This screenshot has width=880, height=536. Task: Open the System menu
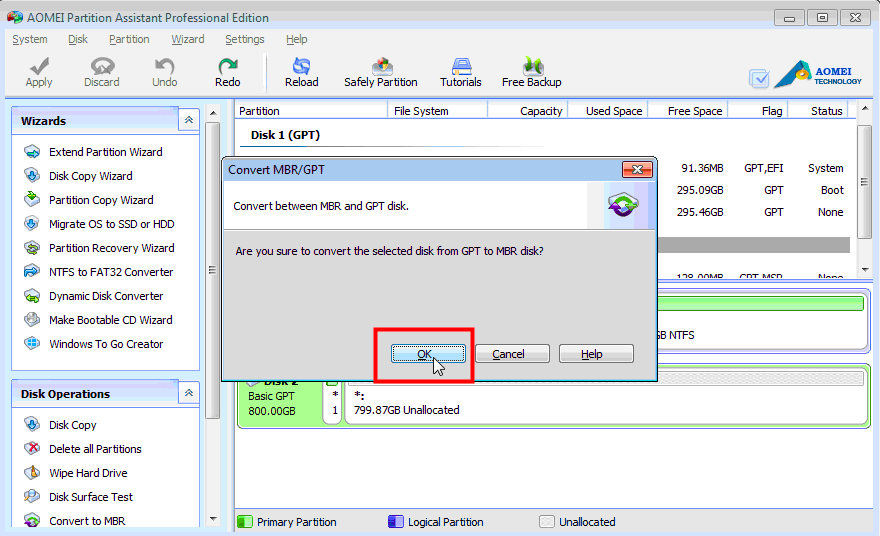pos(30,39)
